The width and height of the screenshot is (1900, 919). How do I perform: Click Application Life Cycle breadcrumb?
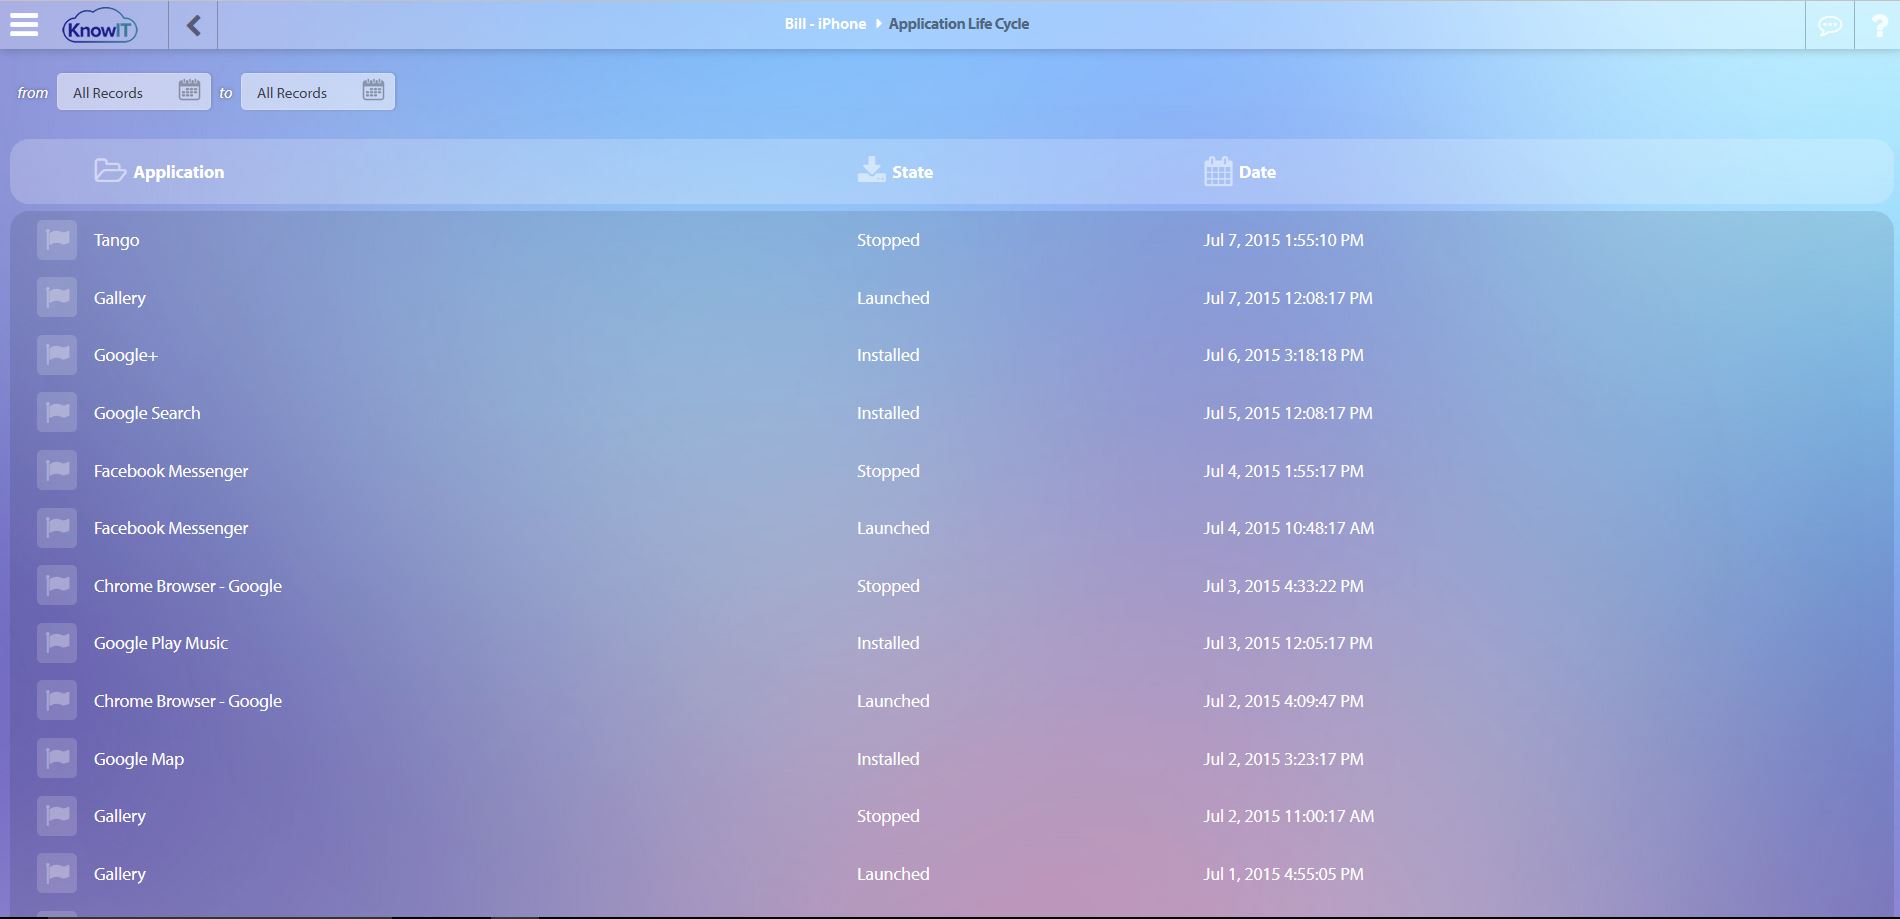tap(958, 24)
